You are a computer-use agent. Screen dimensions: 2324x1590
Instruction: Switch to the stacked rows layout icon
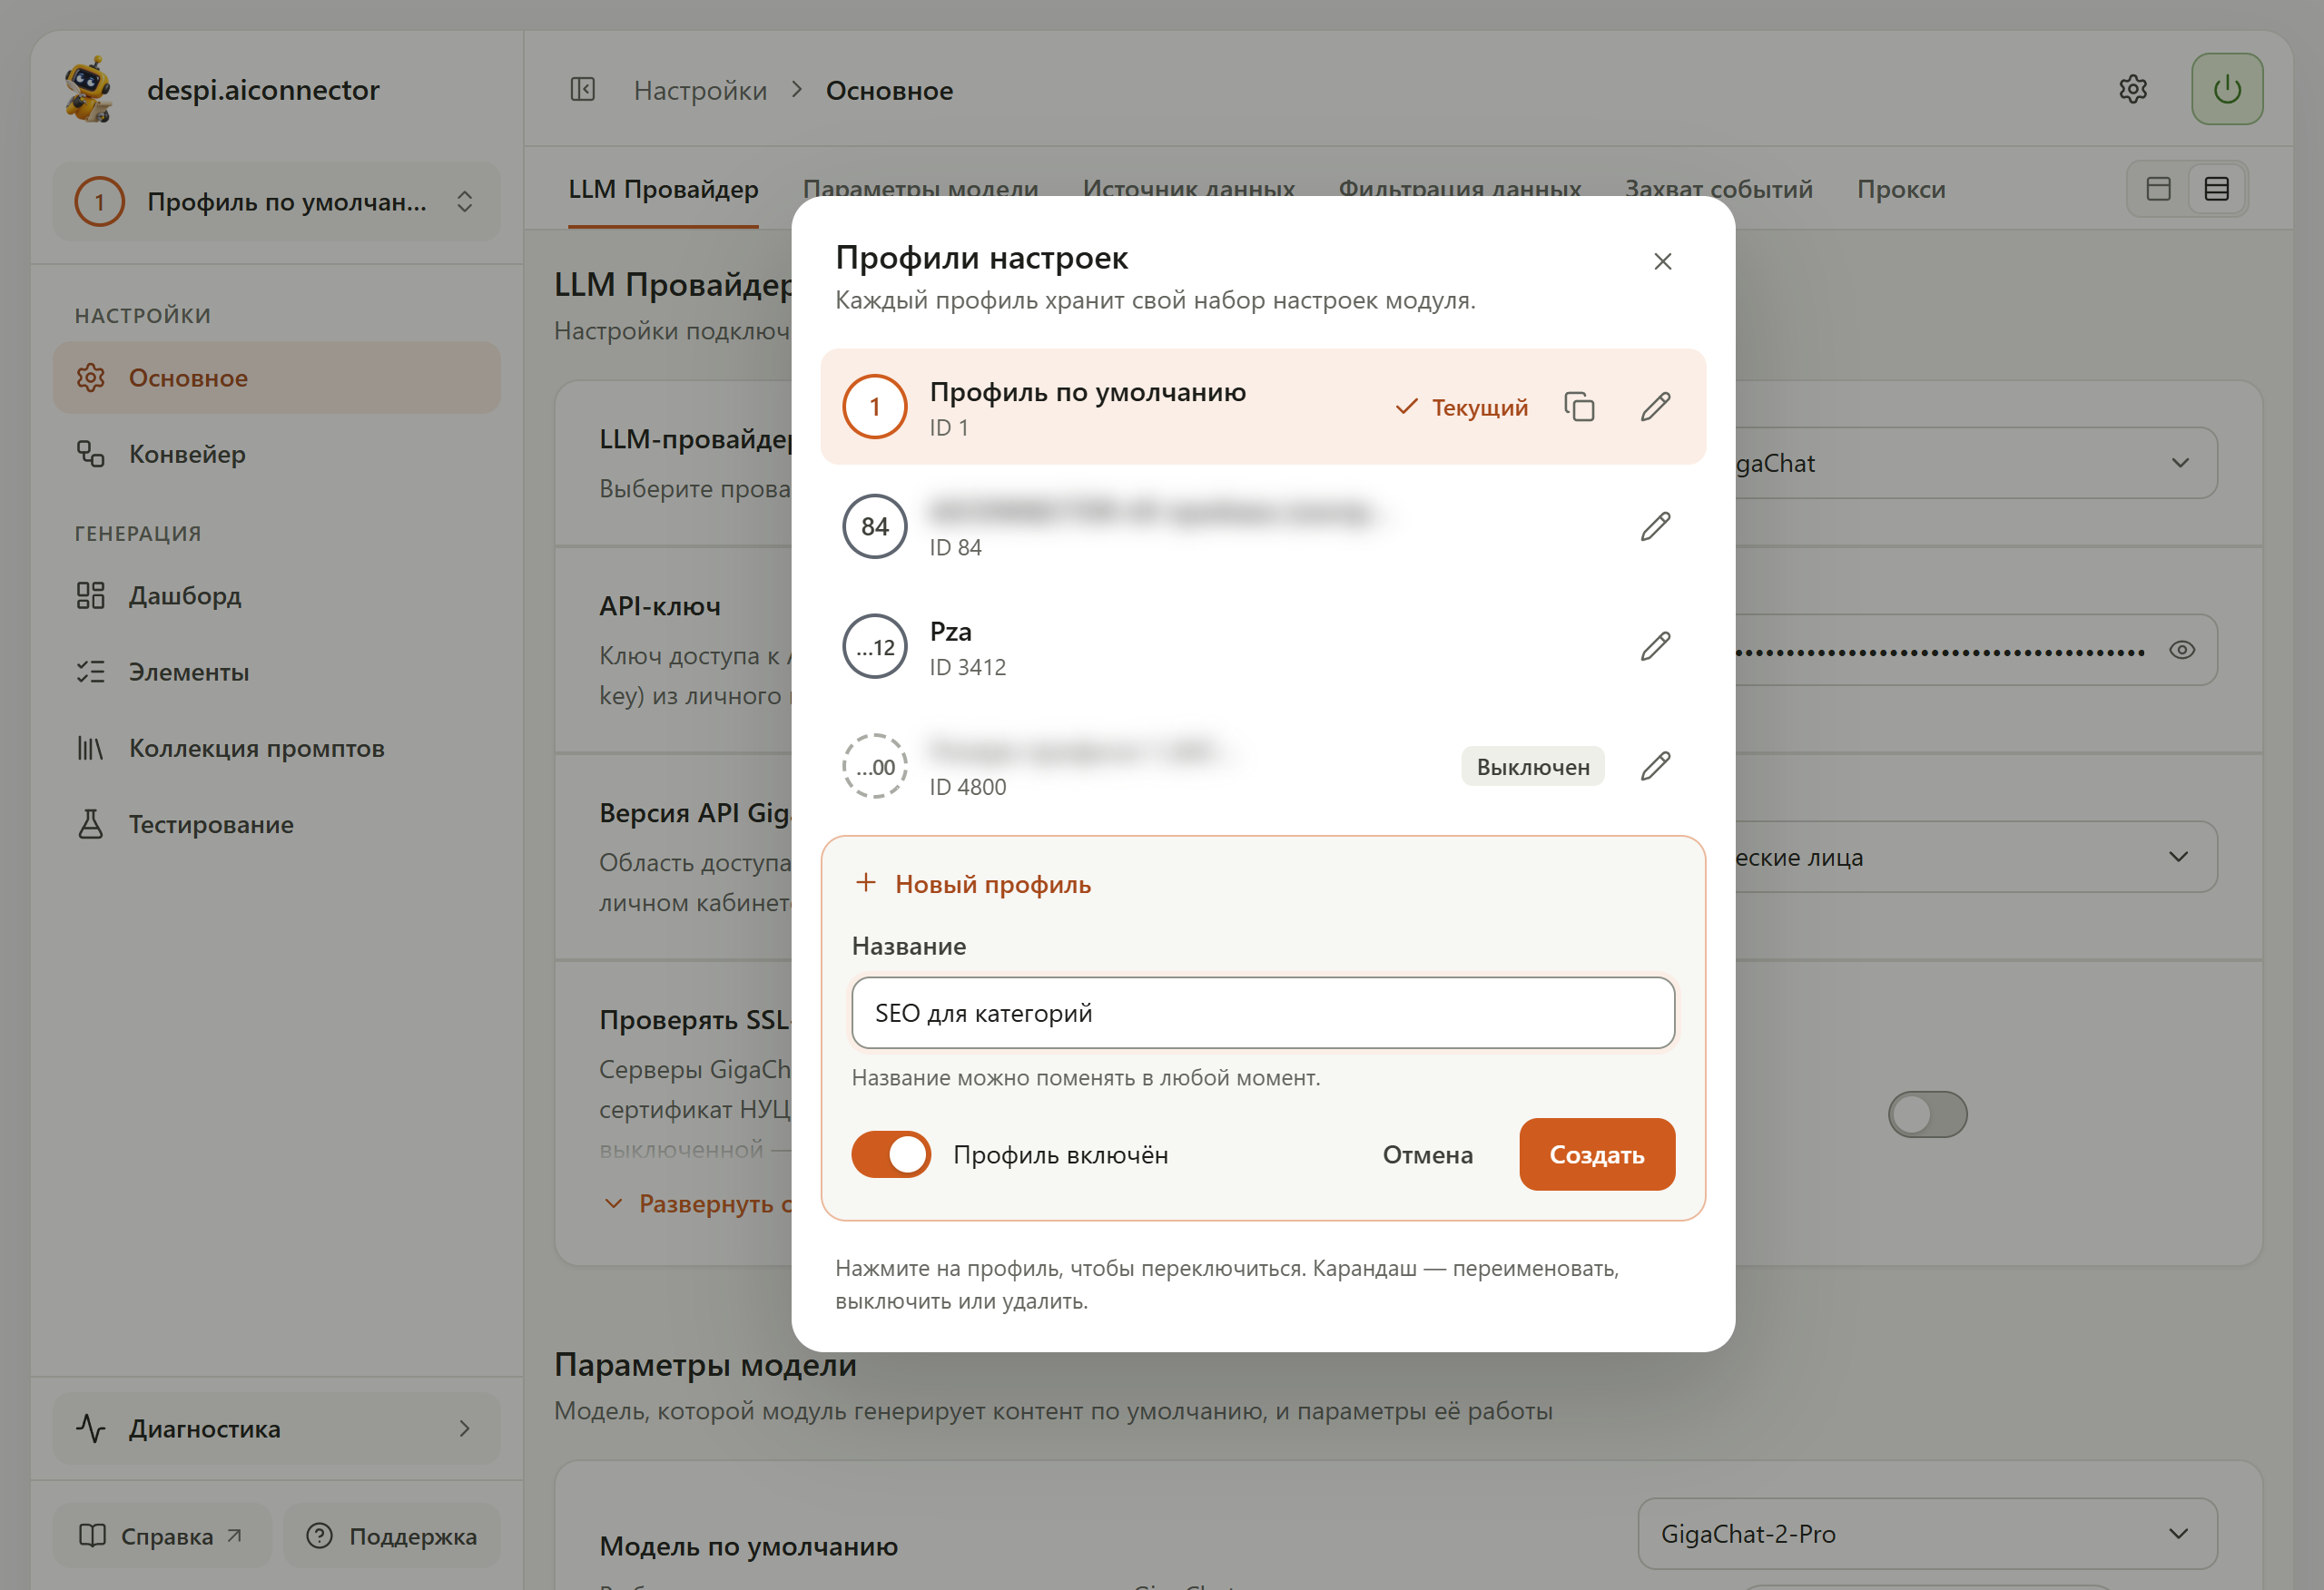(2217, 189)
